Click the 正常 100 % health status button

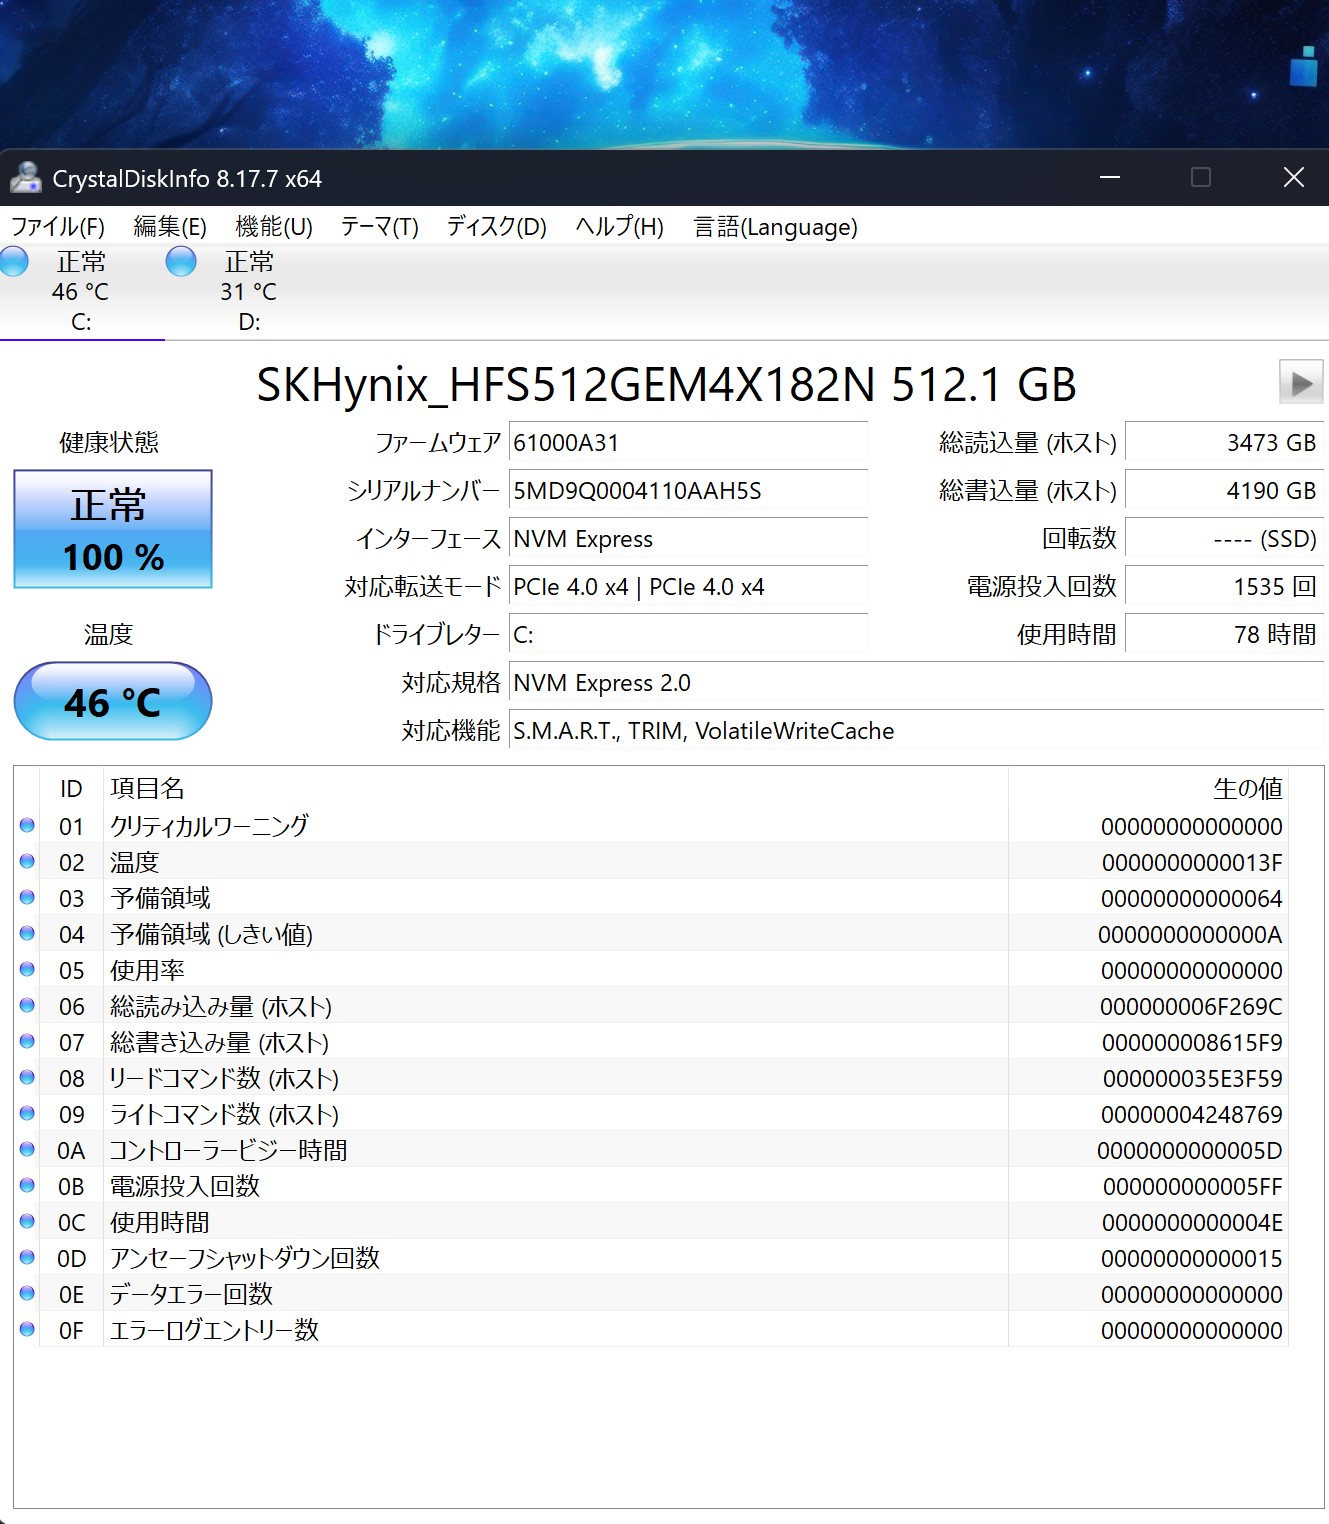point(113,529)
